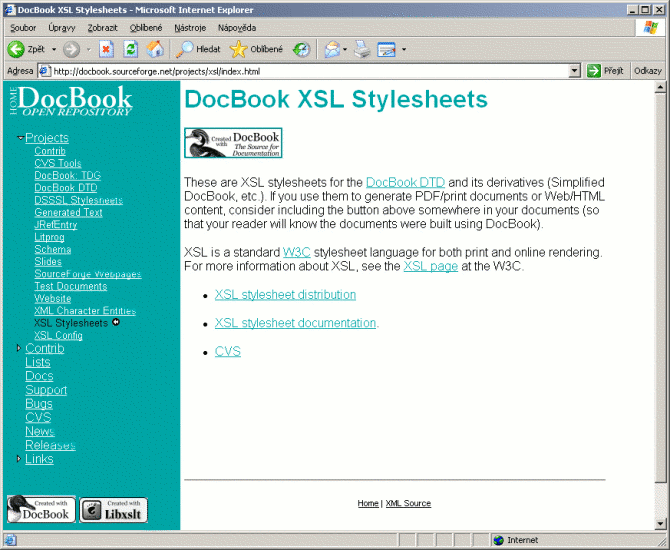
Task: Click the Forward arrow icon
Action: coord(71,50)
